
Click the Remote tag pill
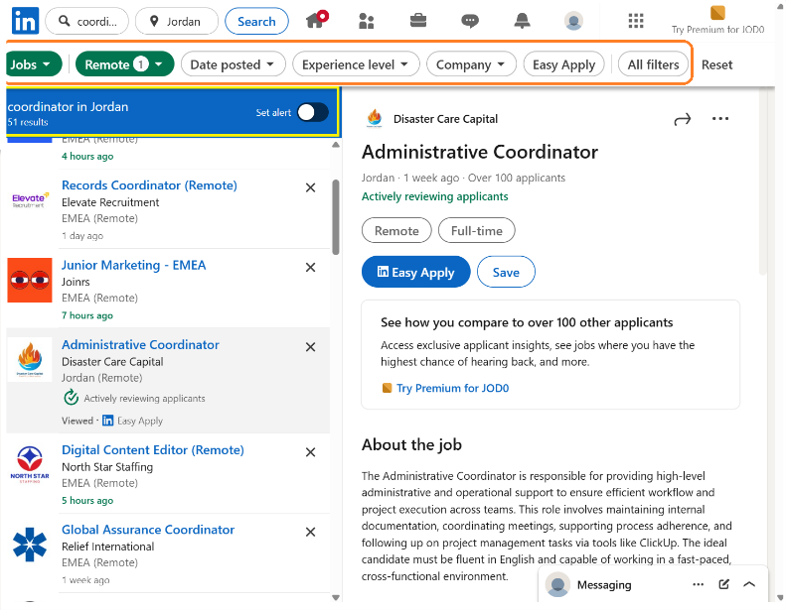tap(397, 231)
